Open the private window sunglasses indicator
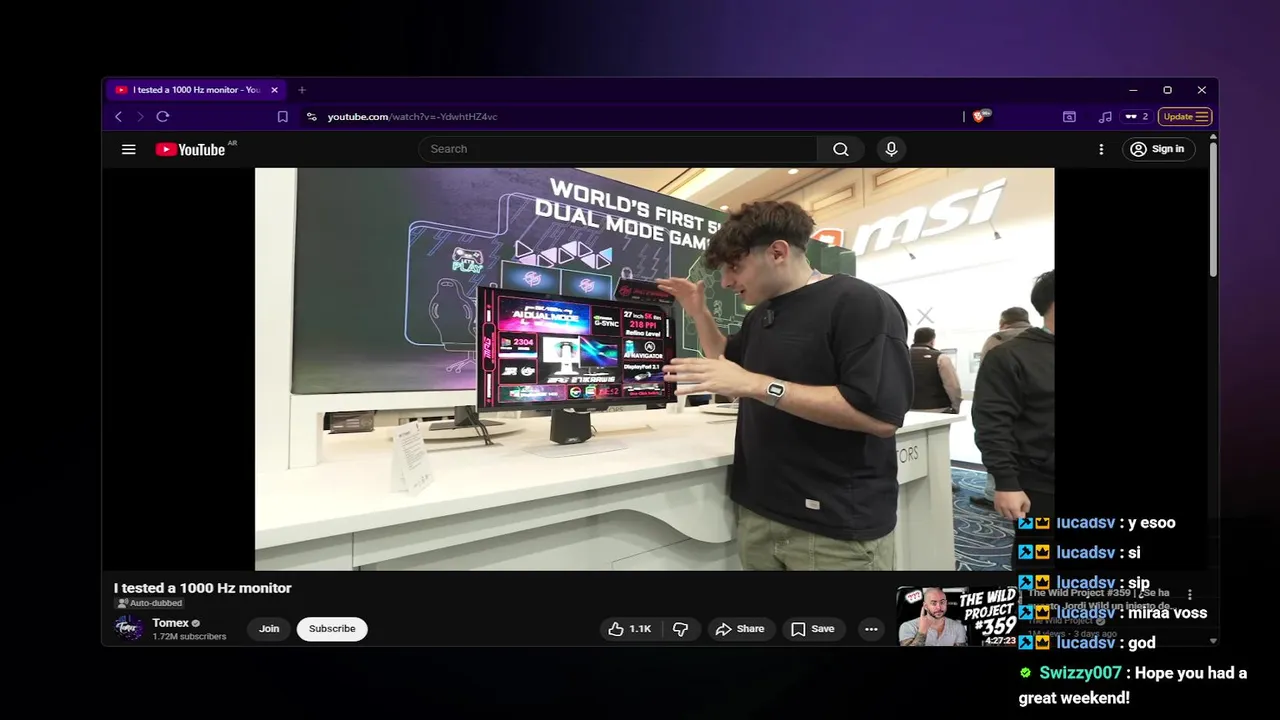Screen dimensions: 1280x720 (1137, 117)
